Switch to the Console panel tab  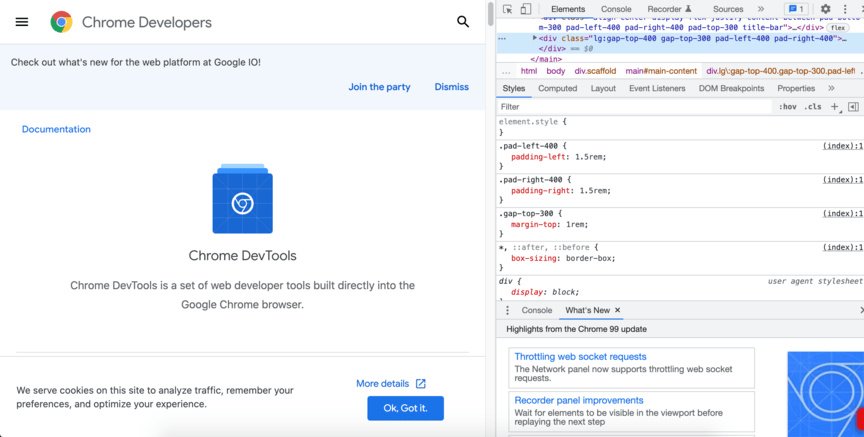click(616, 9)
